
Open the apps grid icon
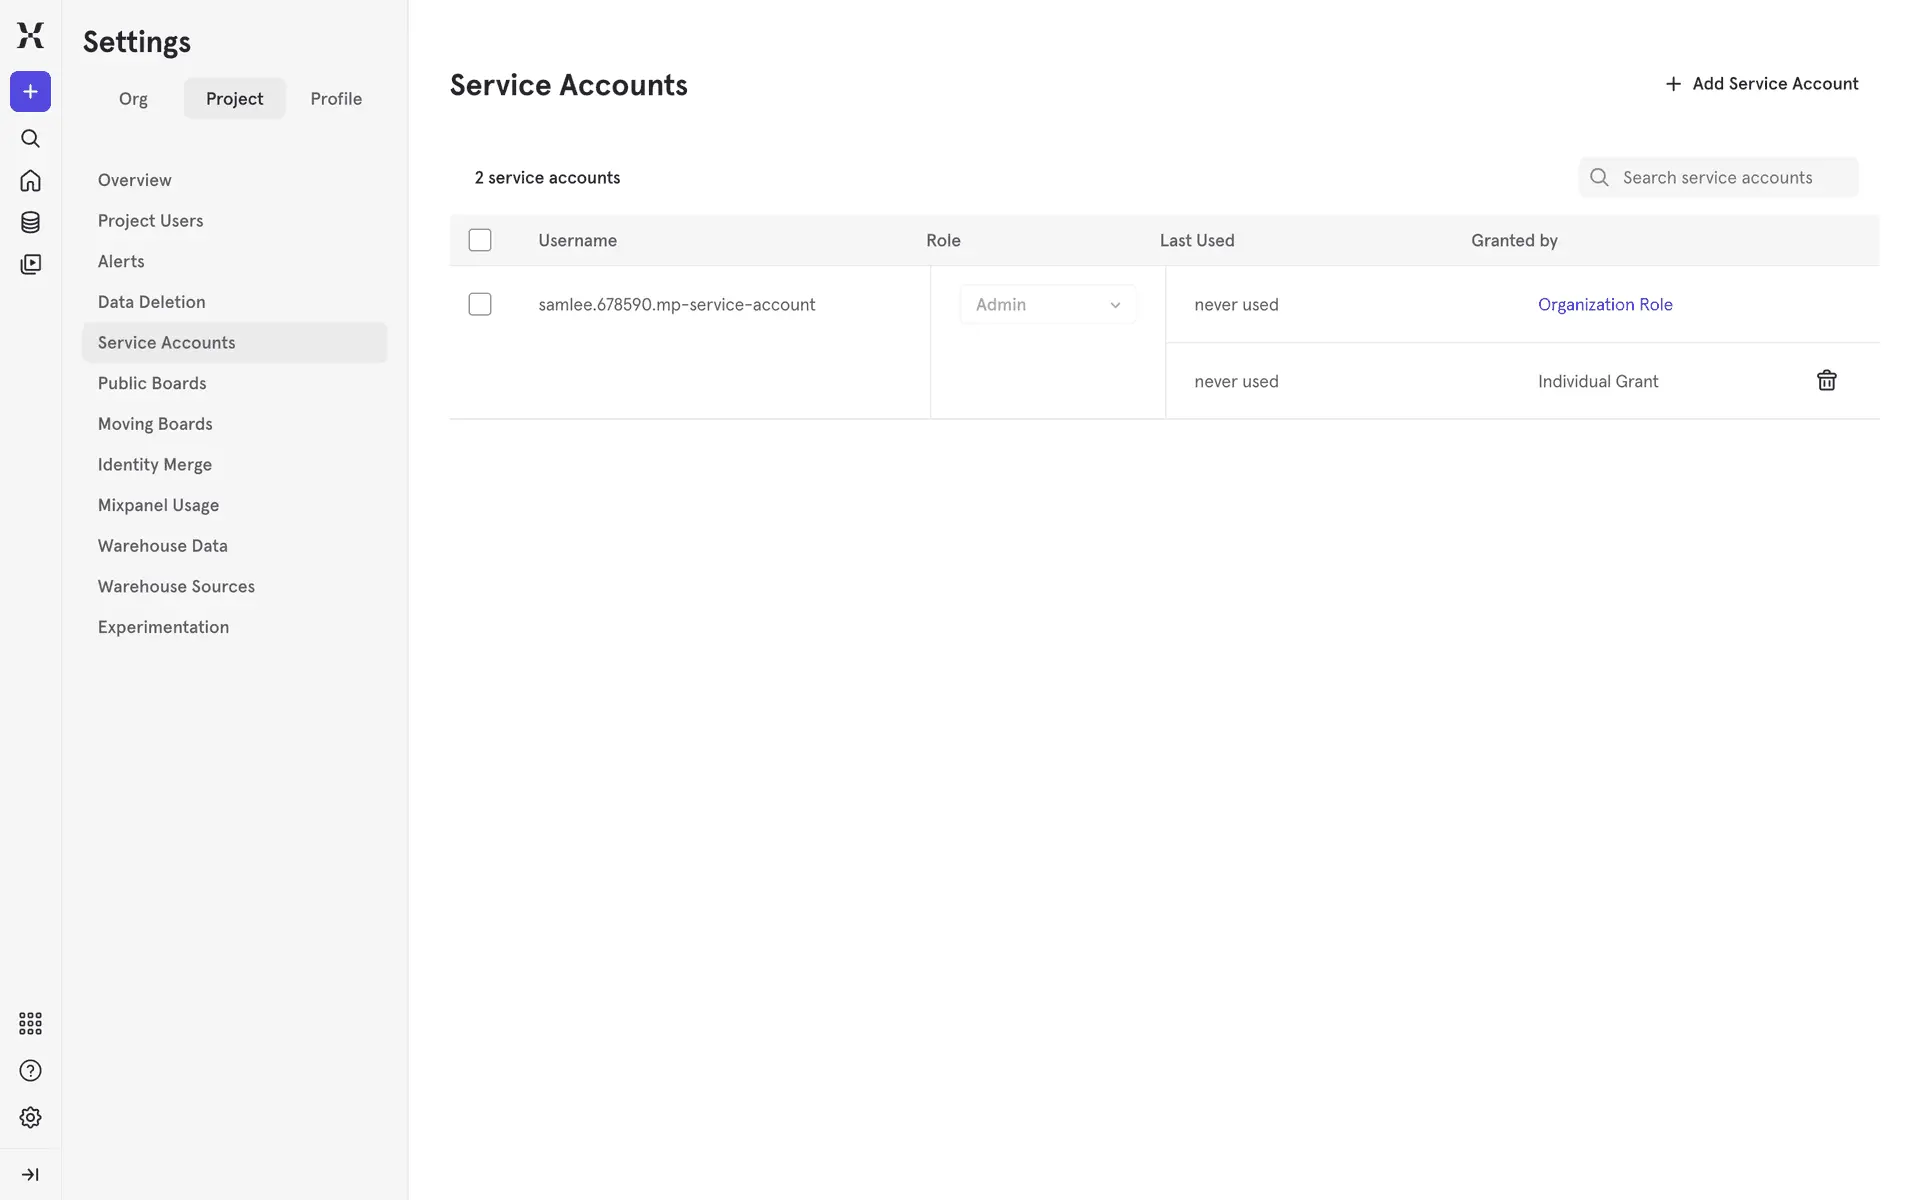pyautogui.click(x=30, y=1023)
